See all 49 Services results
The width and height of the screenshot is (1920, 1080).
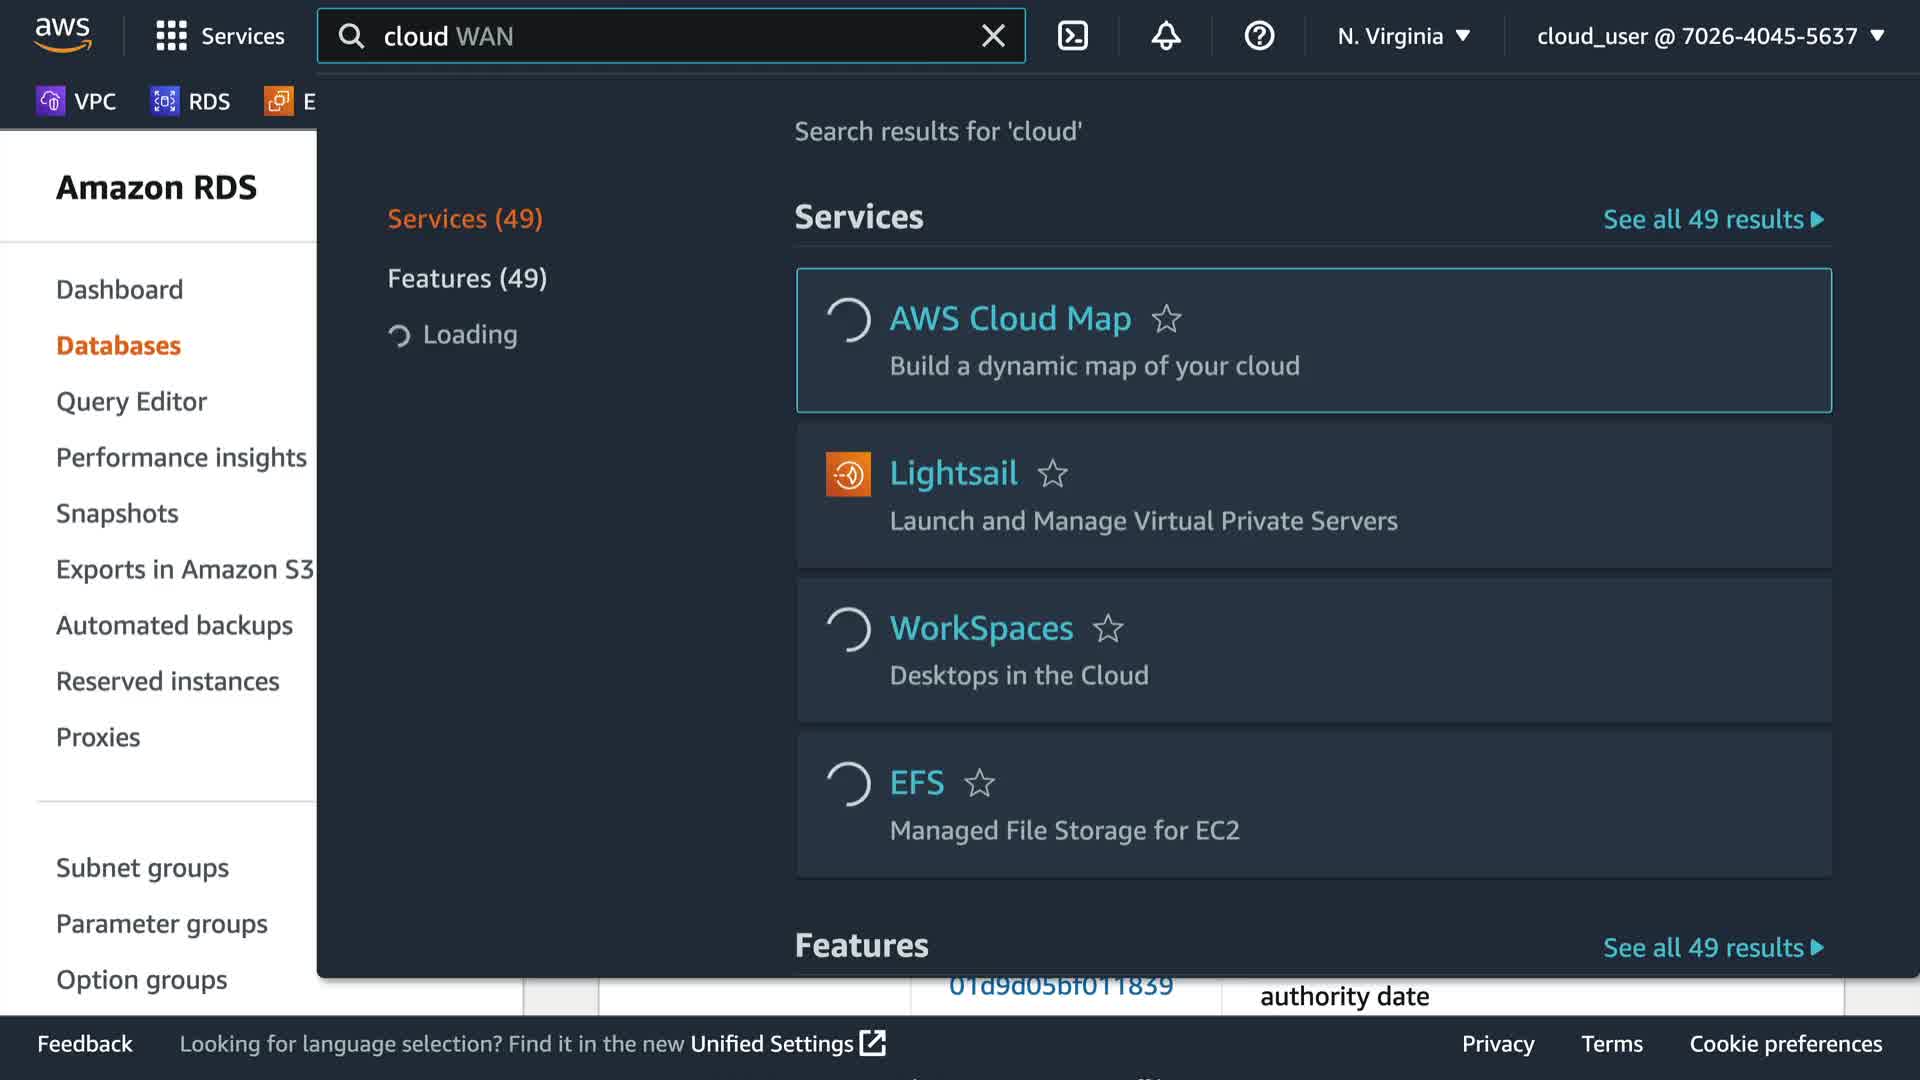click(x=1713, y=219)
